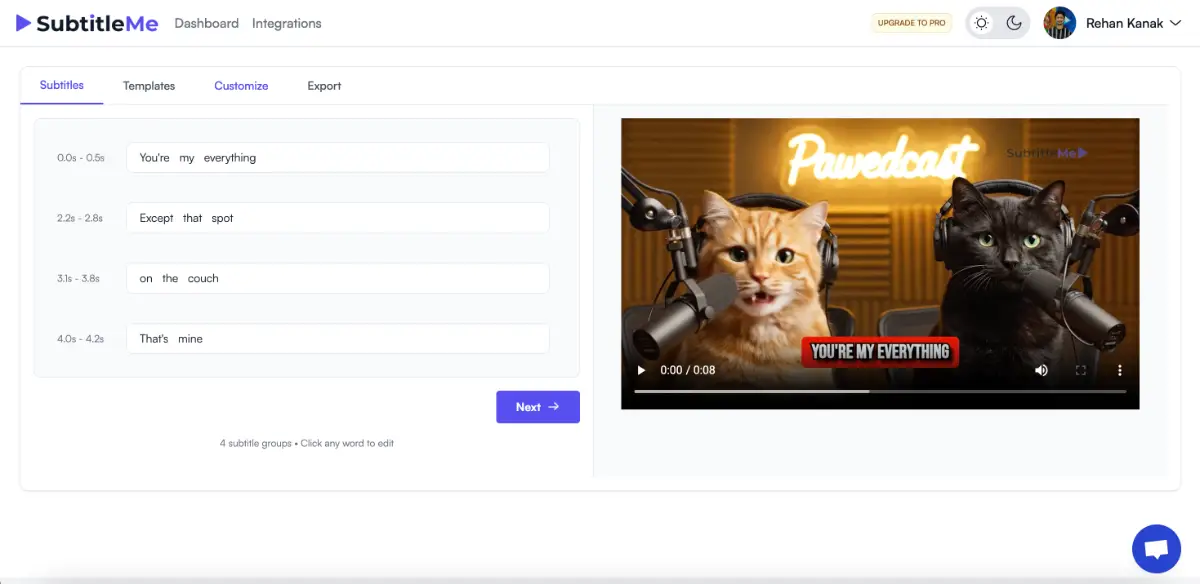
Task: Open the Export tab
Action: (x=324, y=86)
